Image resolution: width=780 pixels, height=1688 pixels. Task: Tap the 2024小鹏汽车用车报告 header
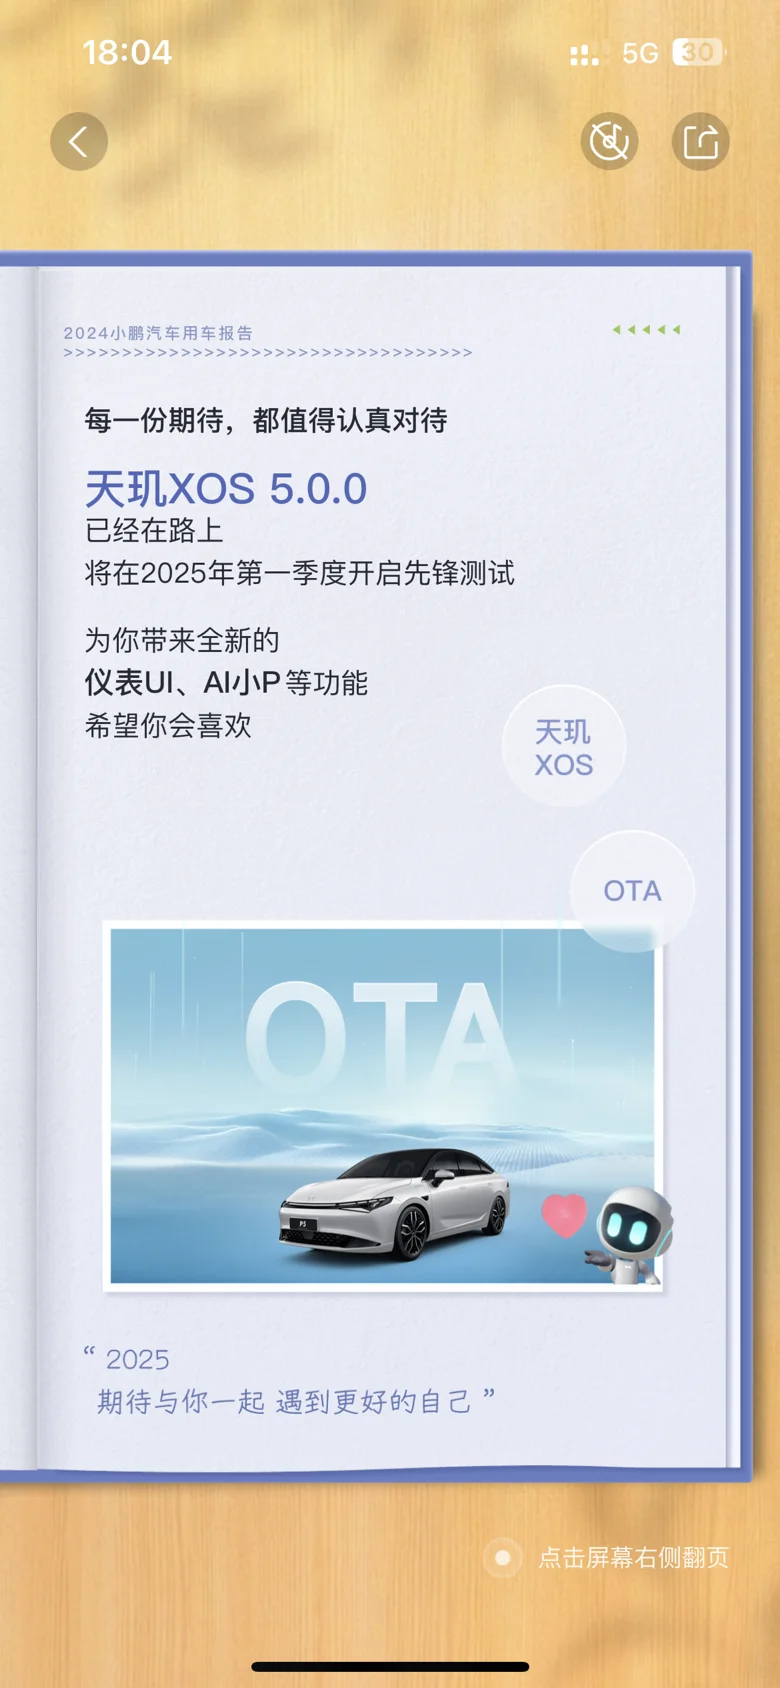pyautogui.click(x=158, y=333)
